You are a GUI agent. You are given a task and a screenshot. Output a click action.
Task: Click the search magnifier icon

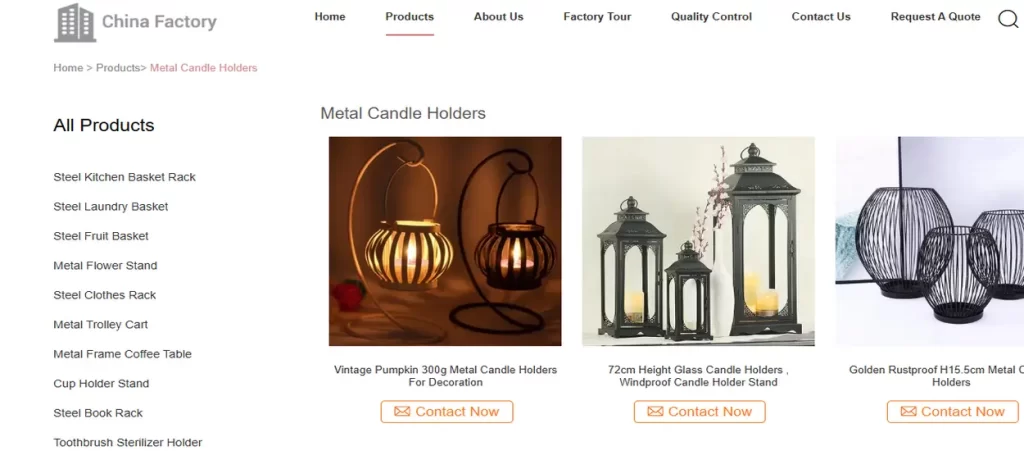(1008, 19)
